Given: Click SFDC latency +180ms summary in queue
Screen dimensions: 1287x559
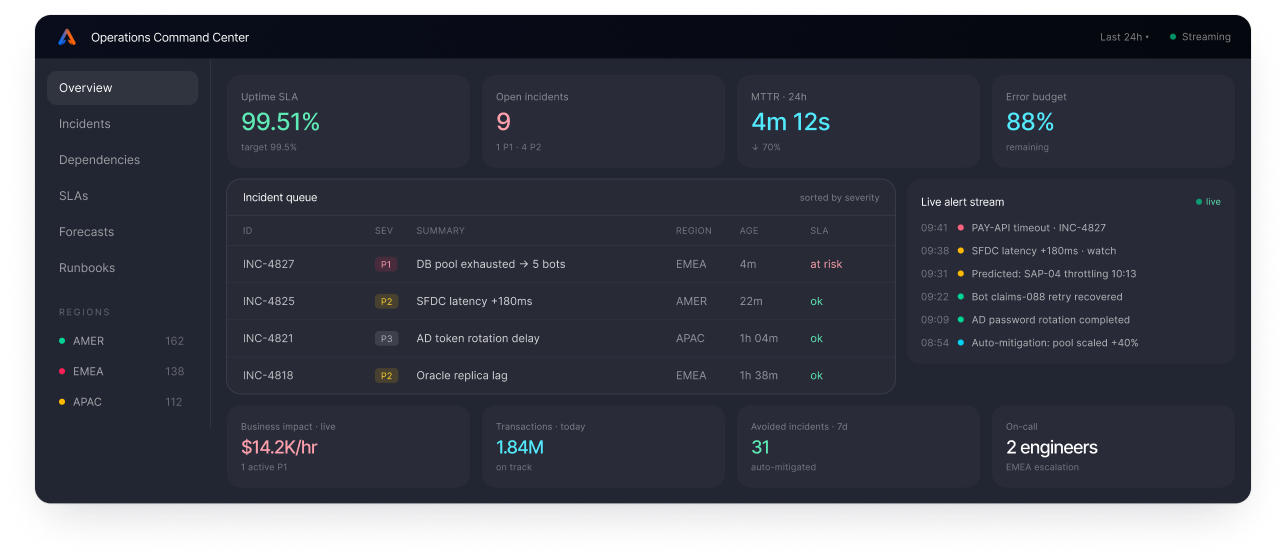Looking at the screenshot, I should (x=474, y=301).
